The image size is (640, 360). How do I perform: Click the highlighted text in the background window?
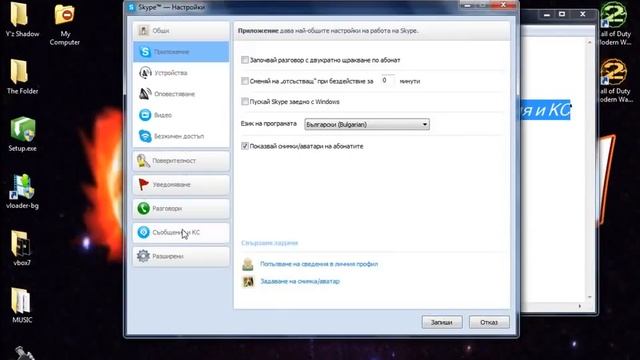[545, 110]
